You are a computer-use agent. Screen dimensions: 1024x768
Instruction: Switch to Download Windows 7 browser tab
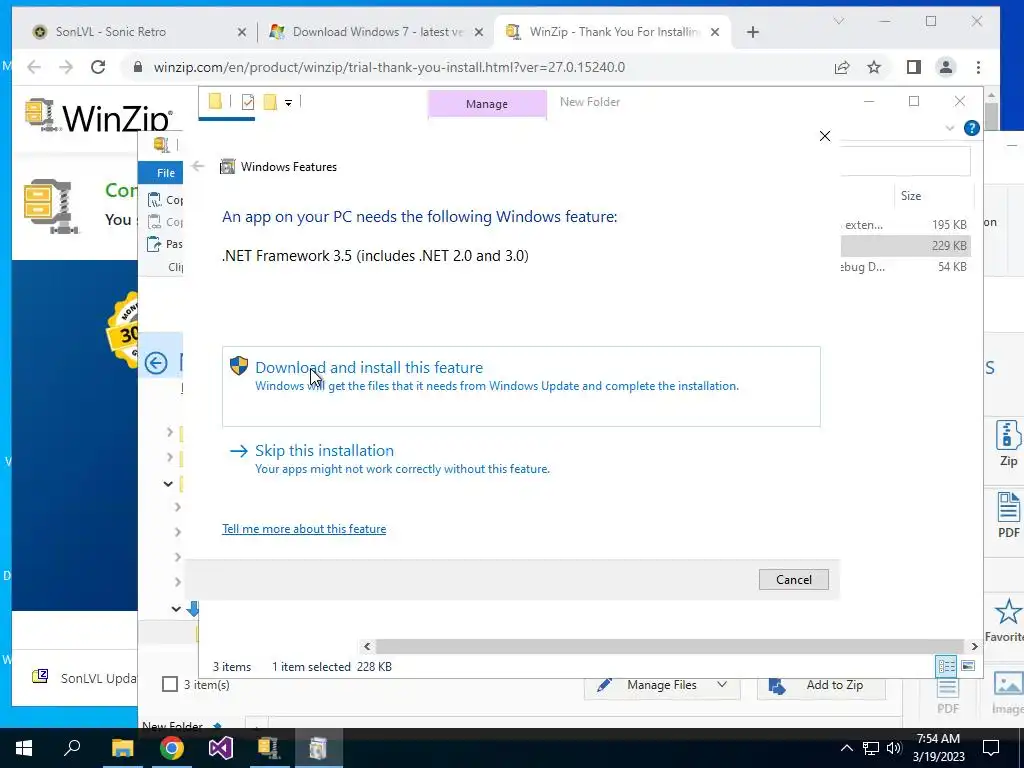377,31
